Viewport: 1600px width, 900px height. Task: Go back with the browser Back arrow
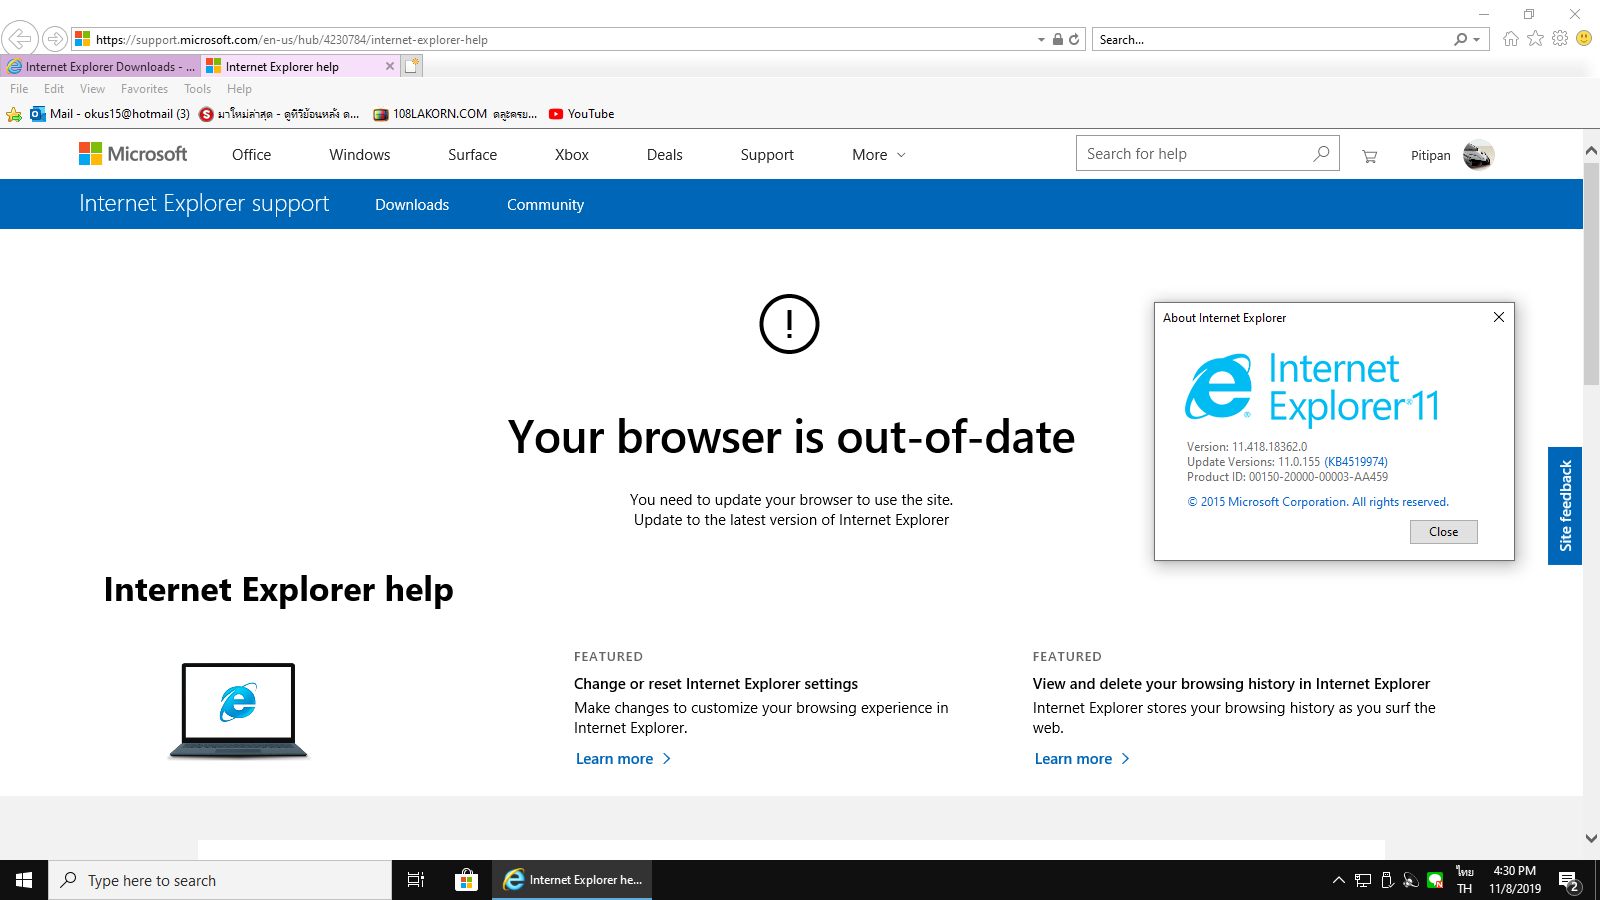[x=20, y=39]
